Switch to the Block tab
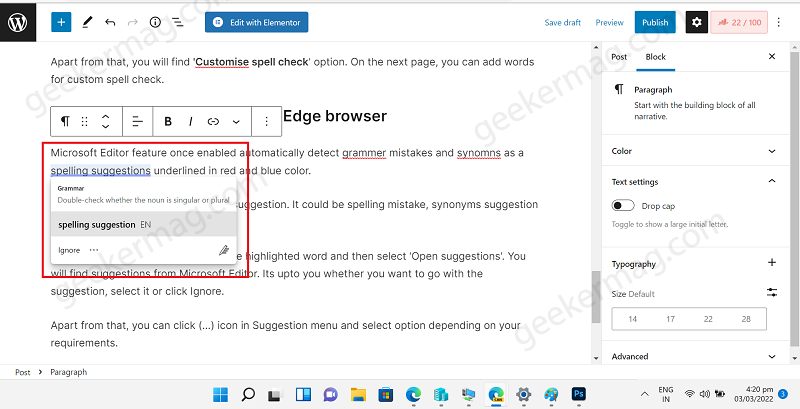The image size is (800, 409). coord(656,57)
